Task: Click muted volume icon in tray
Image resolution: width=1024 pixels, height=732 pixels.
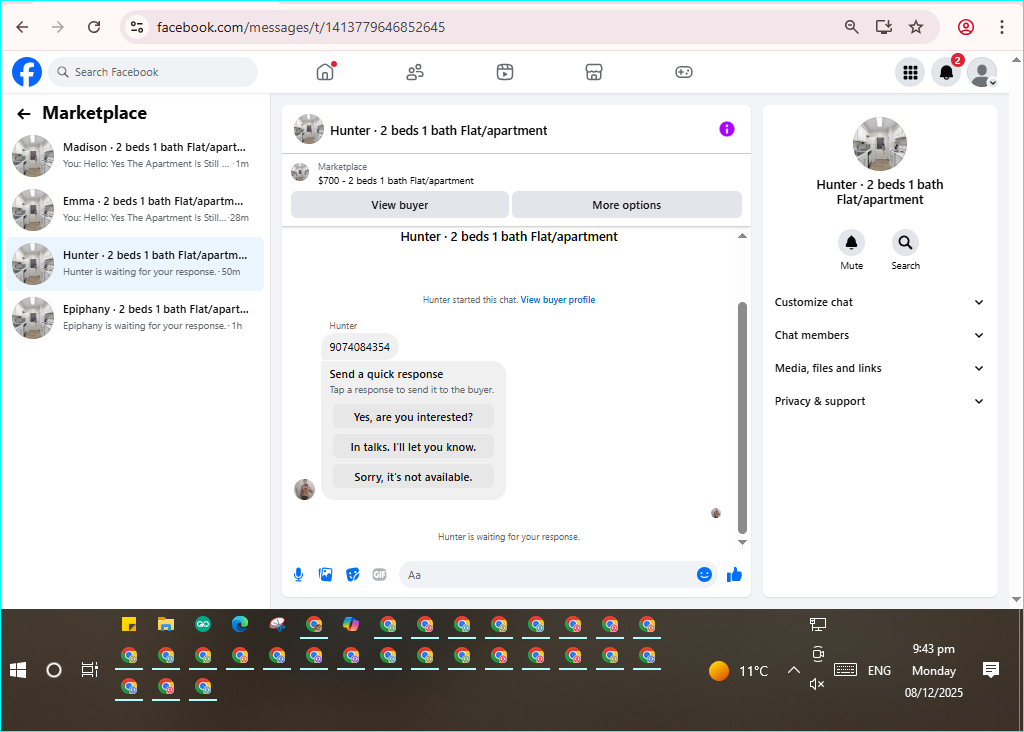Action: [x=817, y=684]
